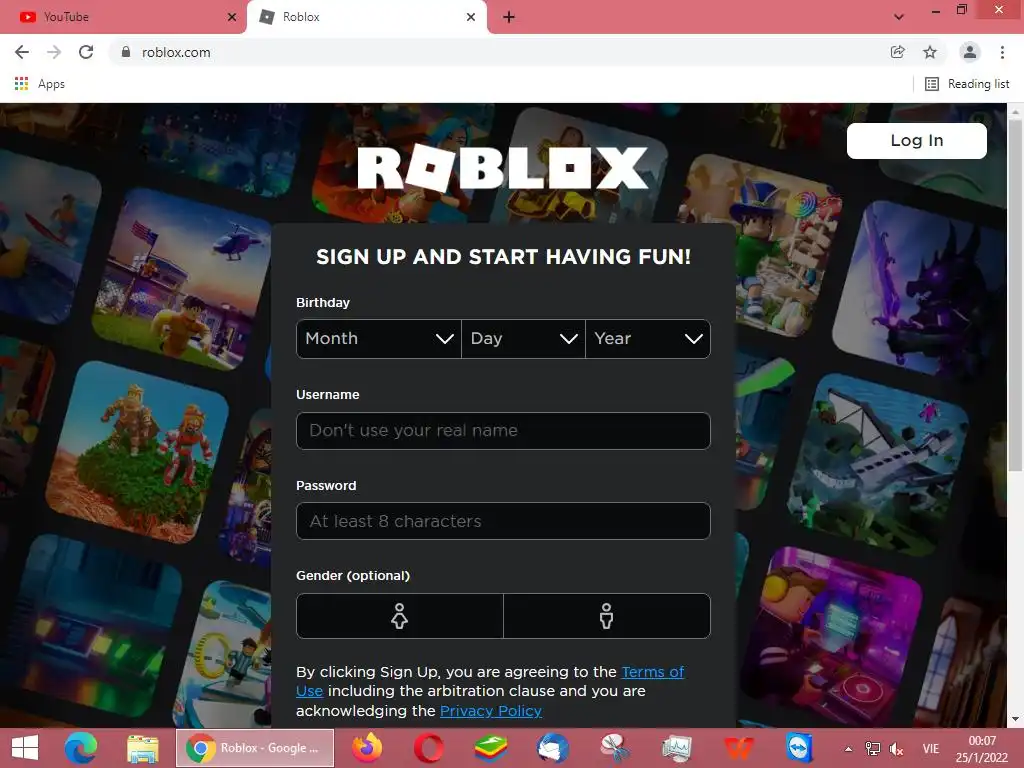1024x768 pixels.
Task: Click the purple dragon game thumbnail
Action: coord(922,291)
